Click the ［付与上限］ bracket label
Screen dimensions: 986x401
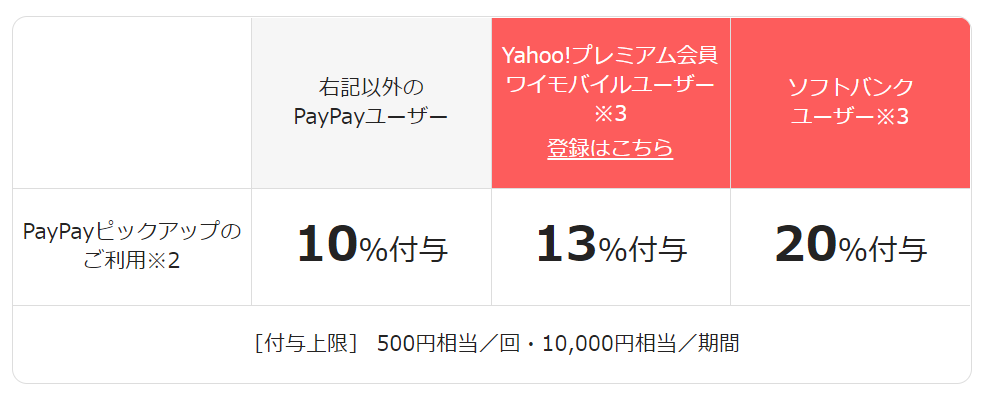pos(305,344)
